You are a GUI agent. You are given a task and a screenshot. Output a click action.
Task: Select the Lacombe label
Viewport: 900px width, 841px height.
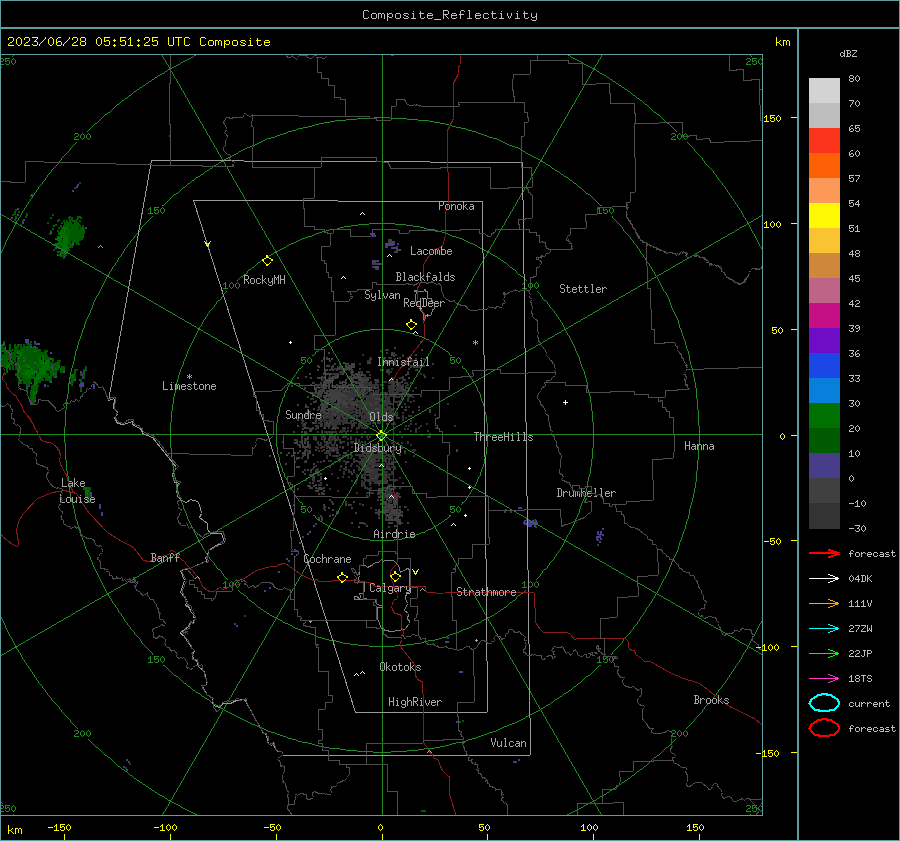[431, 251]
